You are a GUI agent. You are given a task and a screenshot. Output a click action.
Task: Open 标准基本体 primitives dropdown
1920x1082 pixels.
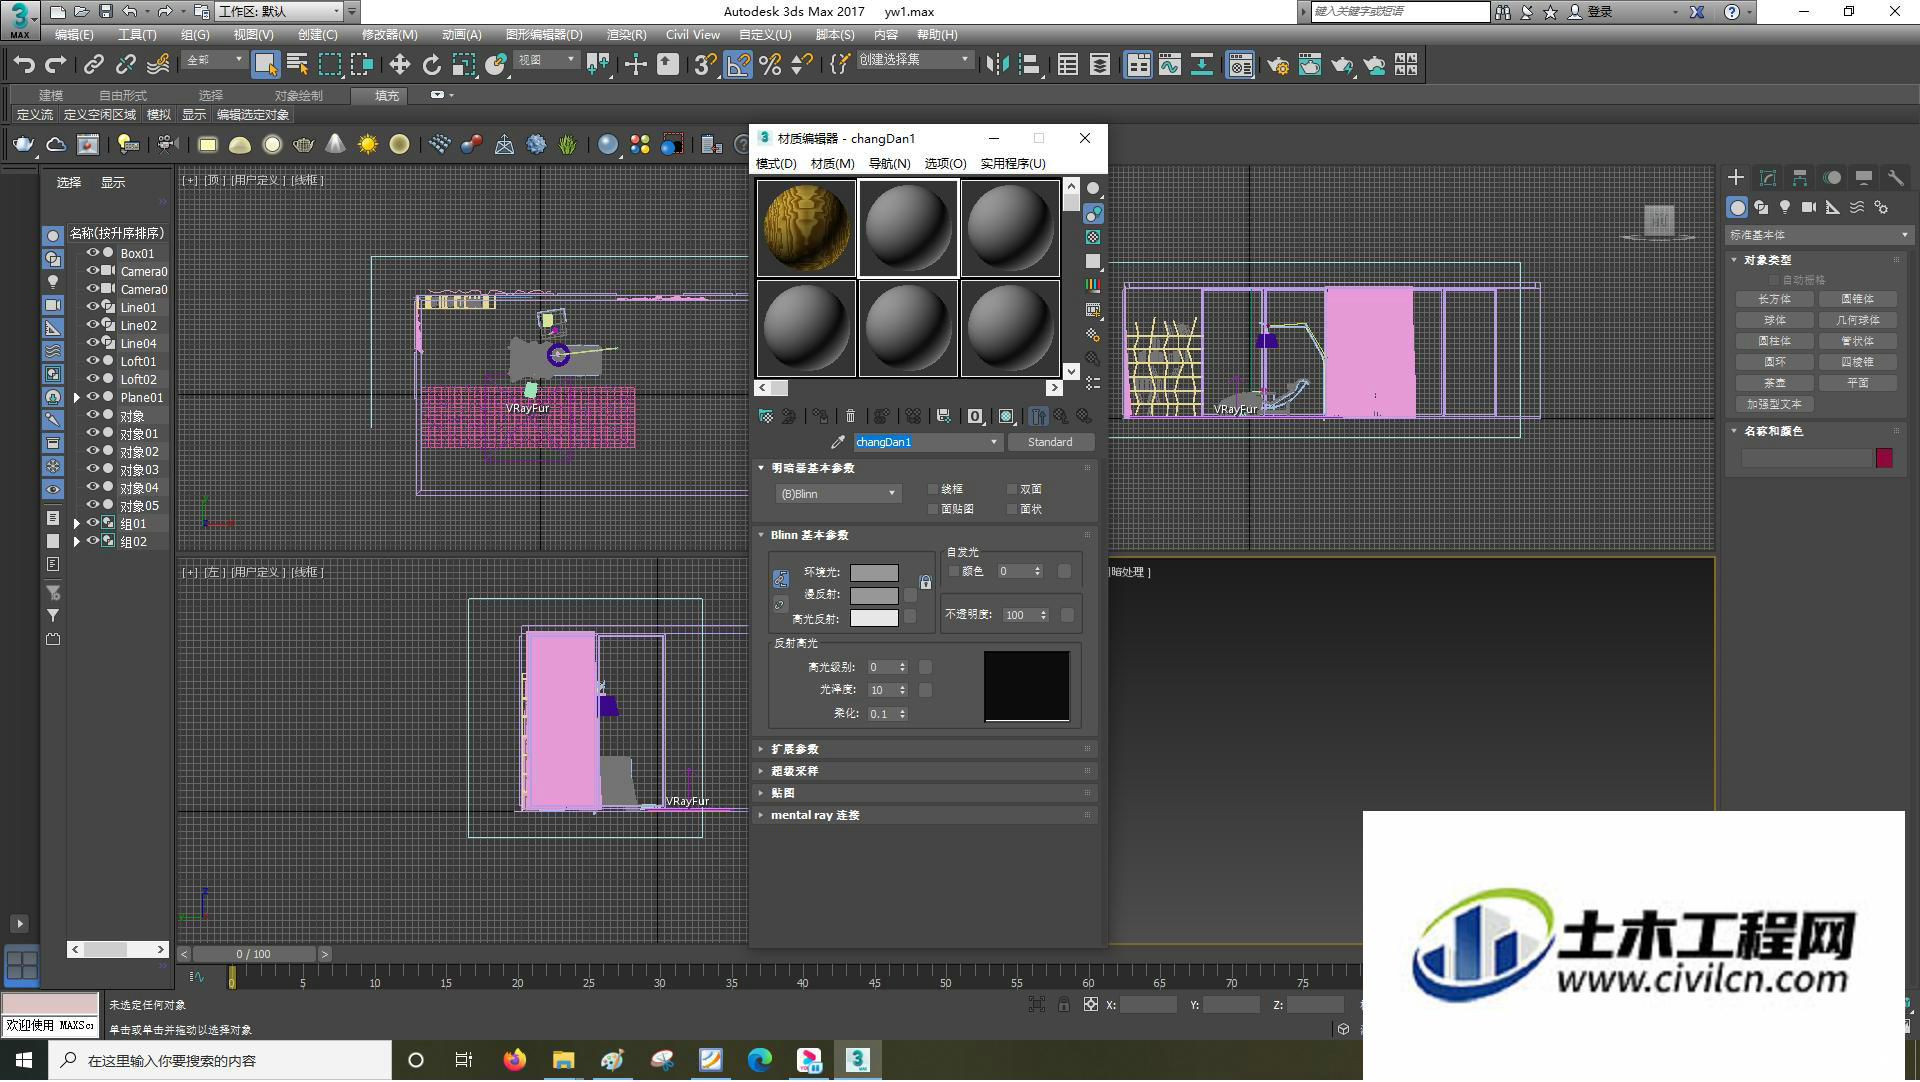[1818, 235]
